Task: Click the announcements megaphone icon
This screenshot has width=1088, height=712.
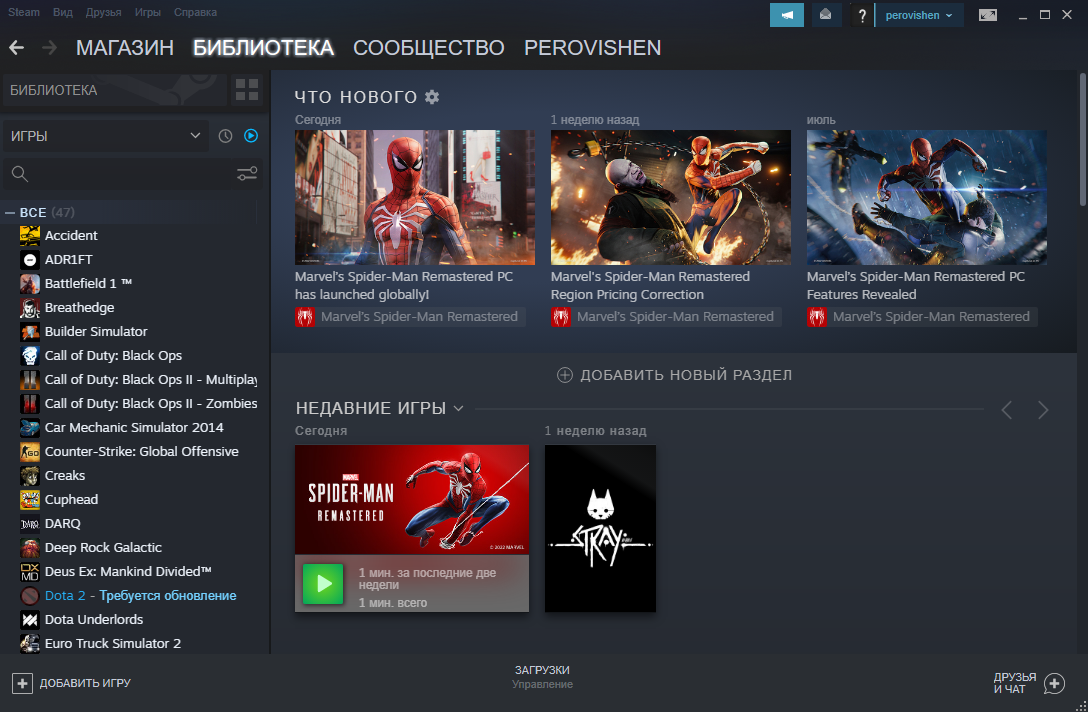Action: pos(786,15)
